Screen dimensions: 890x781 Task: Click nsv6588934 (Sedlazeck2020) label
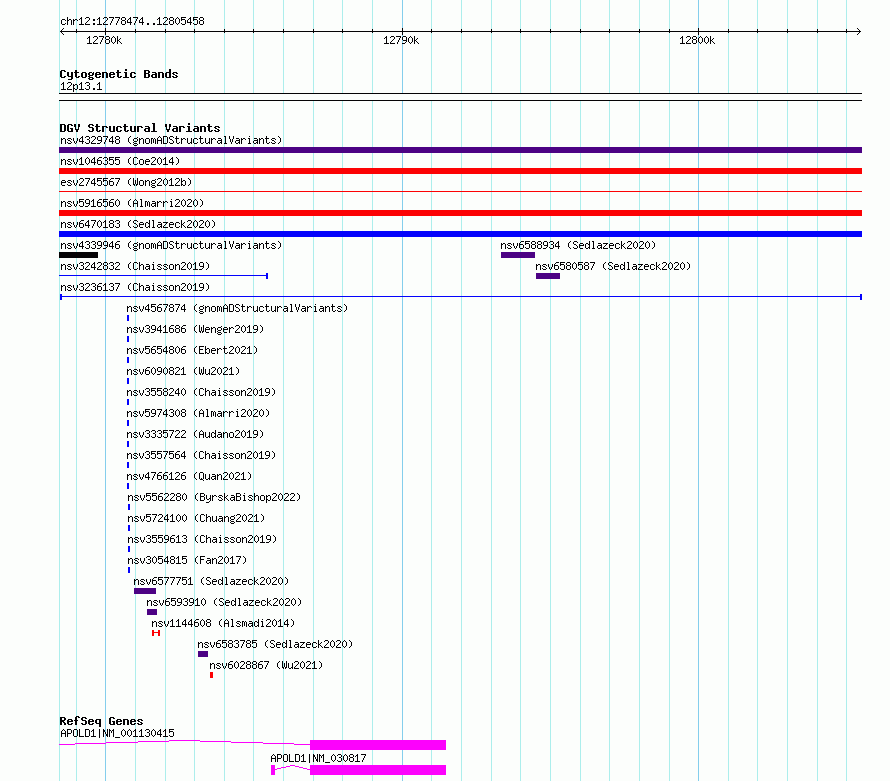578,245
